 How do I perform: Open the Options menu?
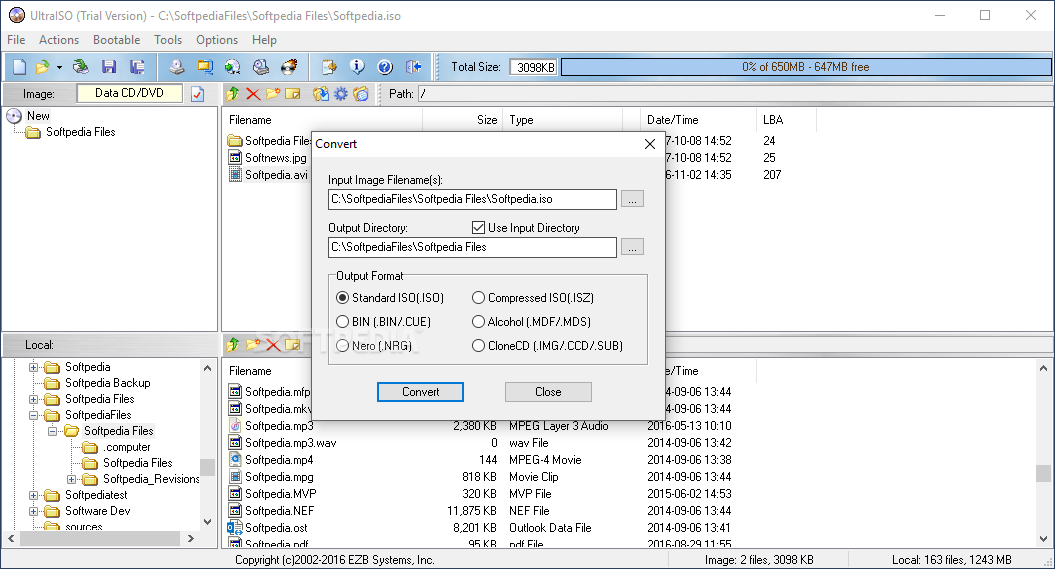(217, 40)
